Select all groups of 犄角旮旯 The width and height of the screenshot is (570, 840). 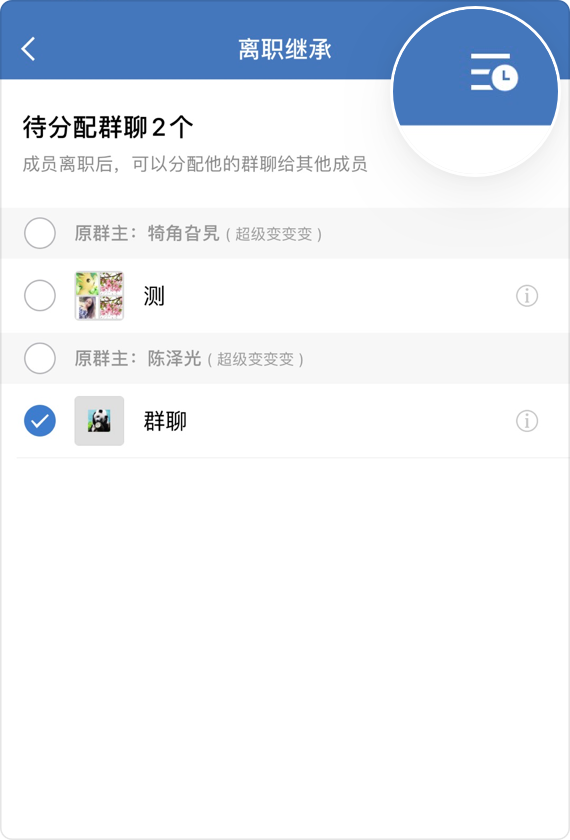[40, 233]
